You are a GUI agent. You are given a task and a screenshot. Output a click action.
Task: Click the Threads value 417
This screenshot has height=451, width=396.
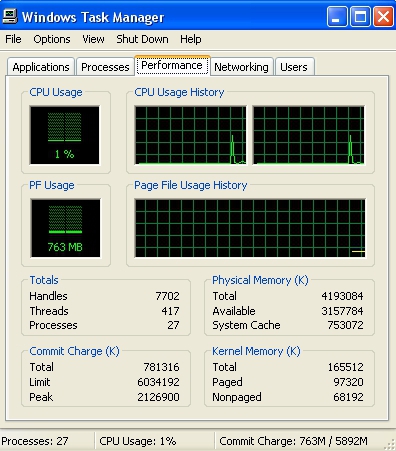170,311
